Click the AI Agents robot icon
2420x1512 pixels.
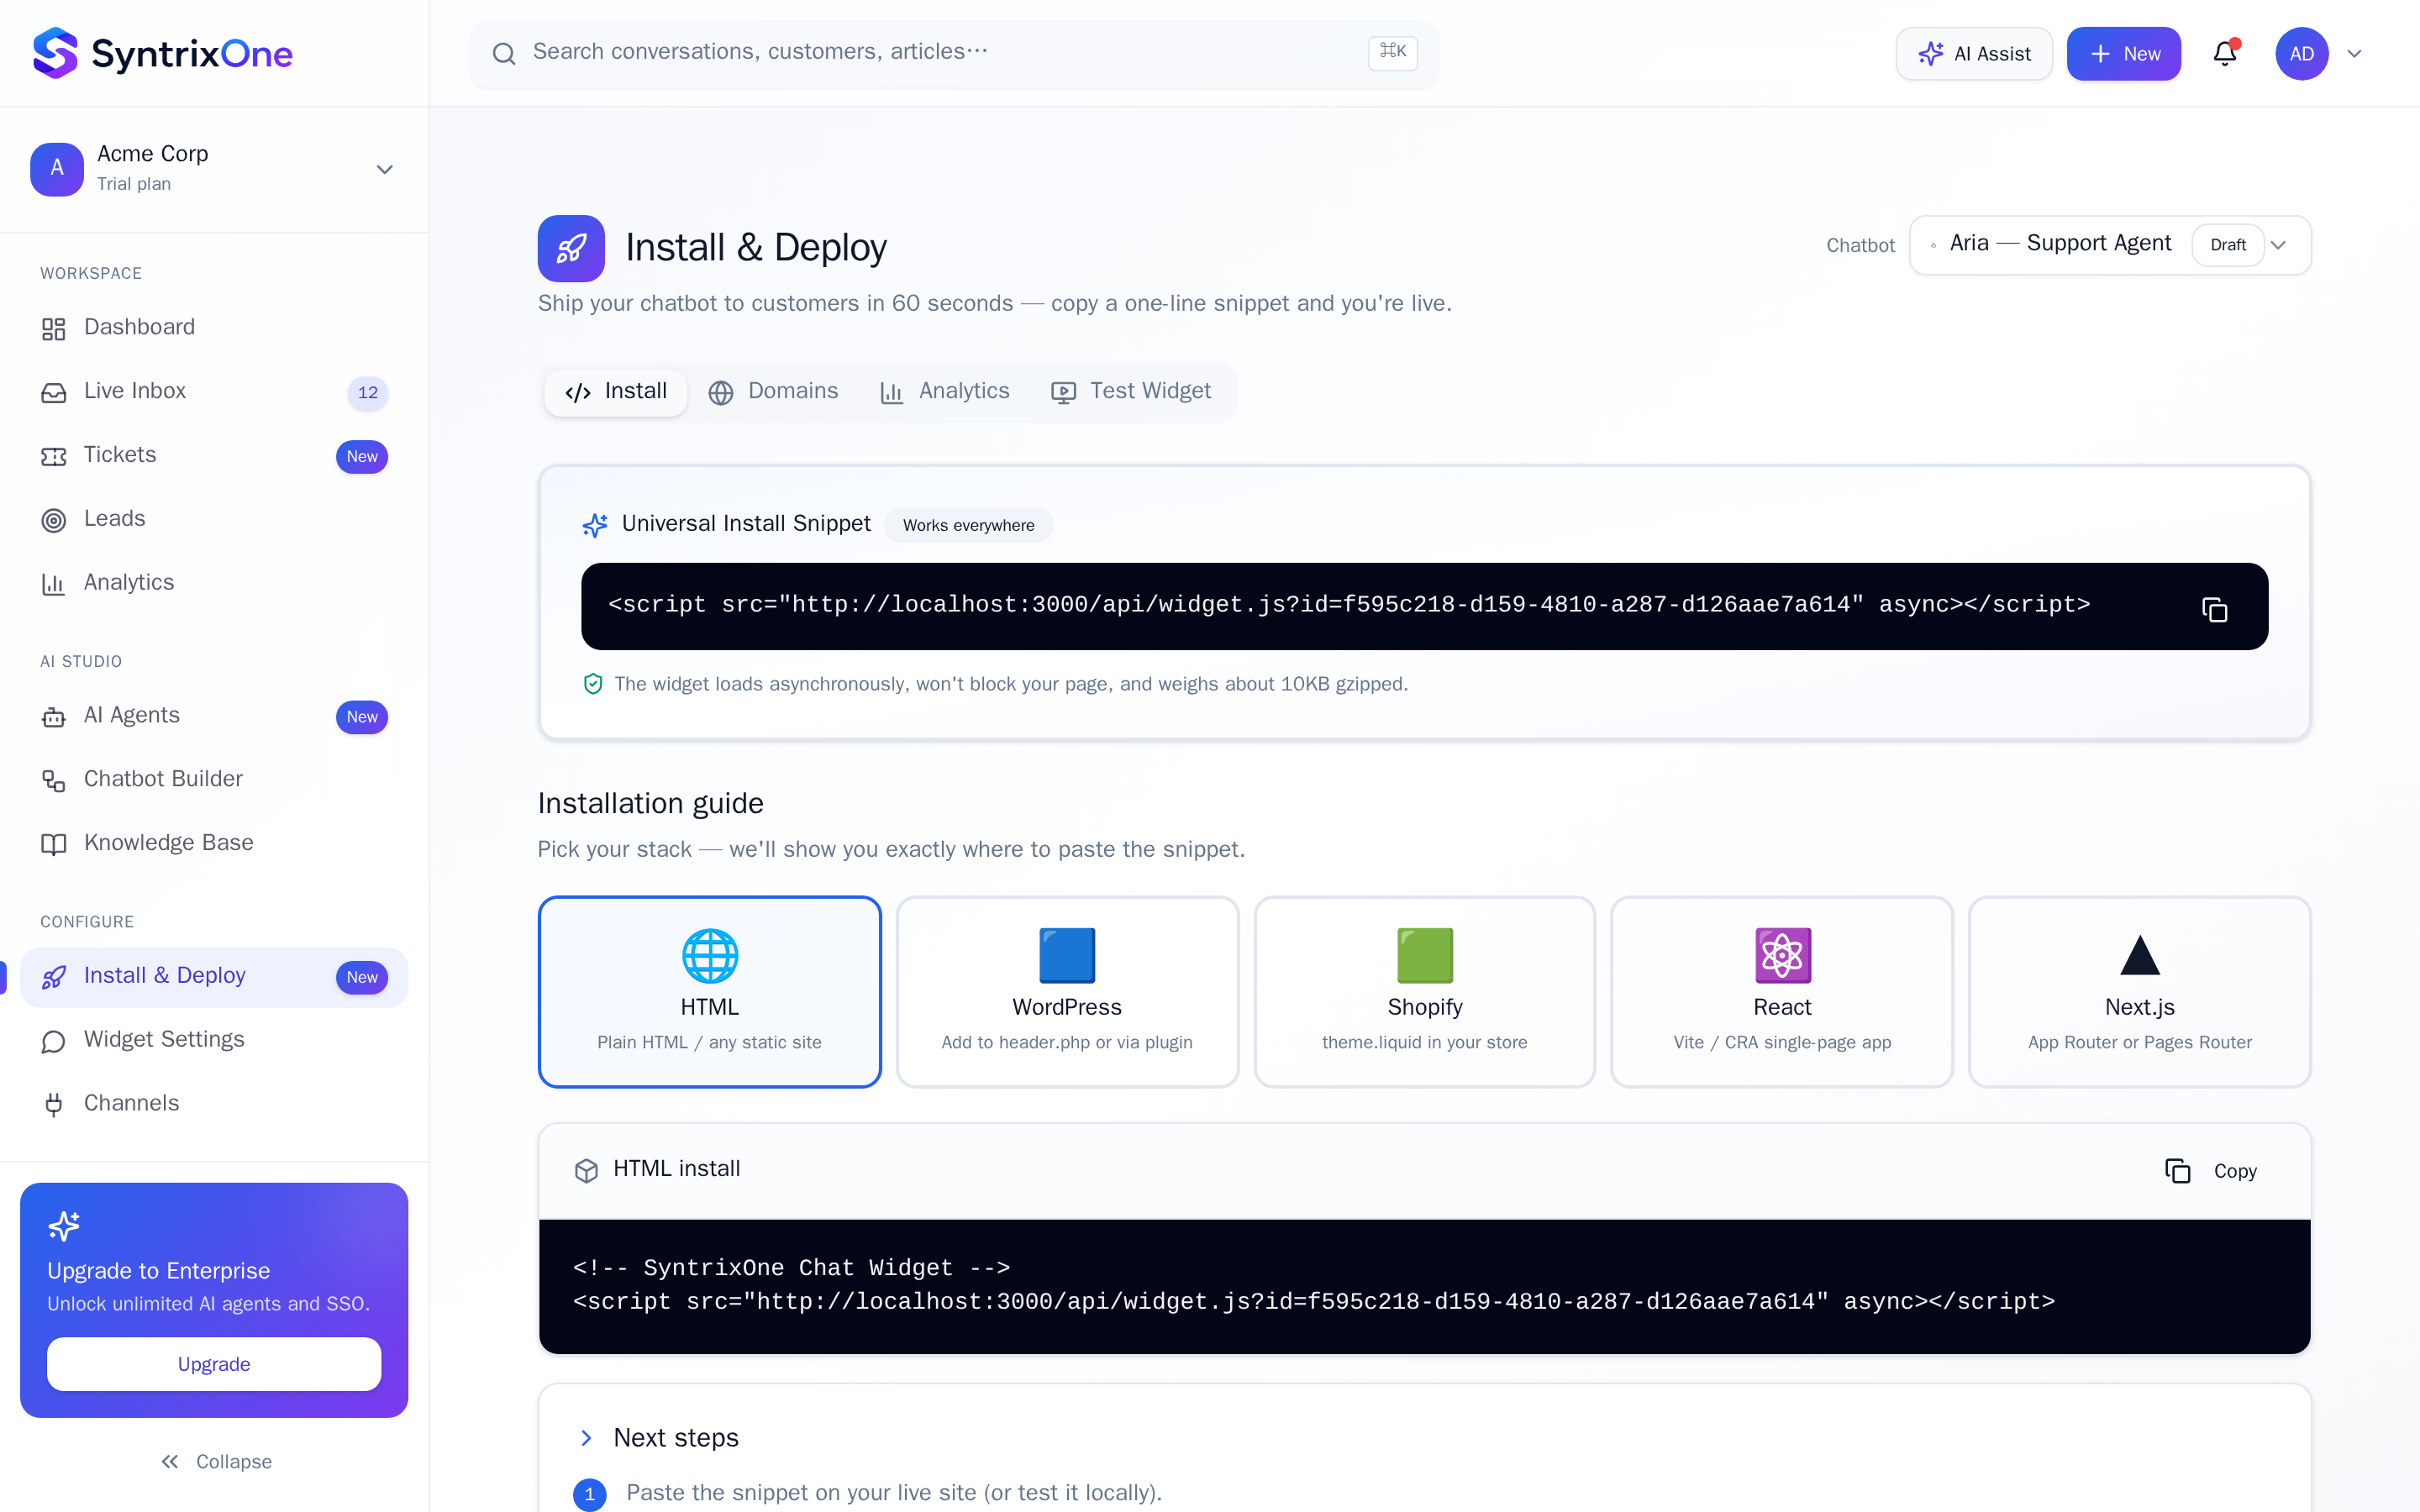(x=54, y=717)
